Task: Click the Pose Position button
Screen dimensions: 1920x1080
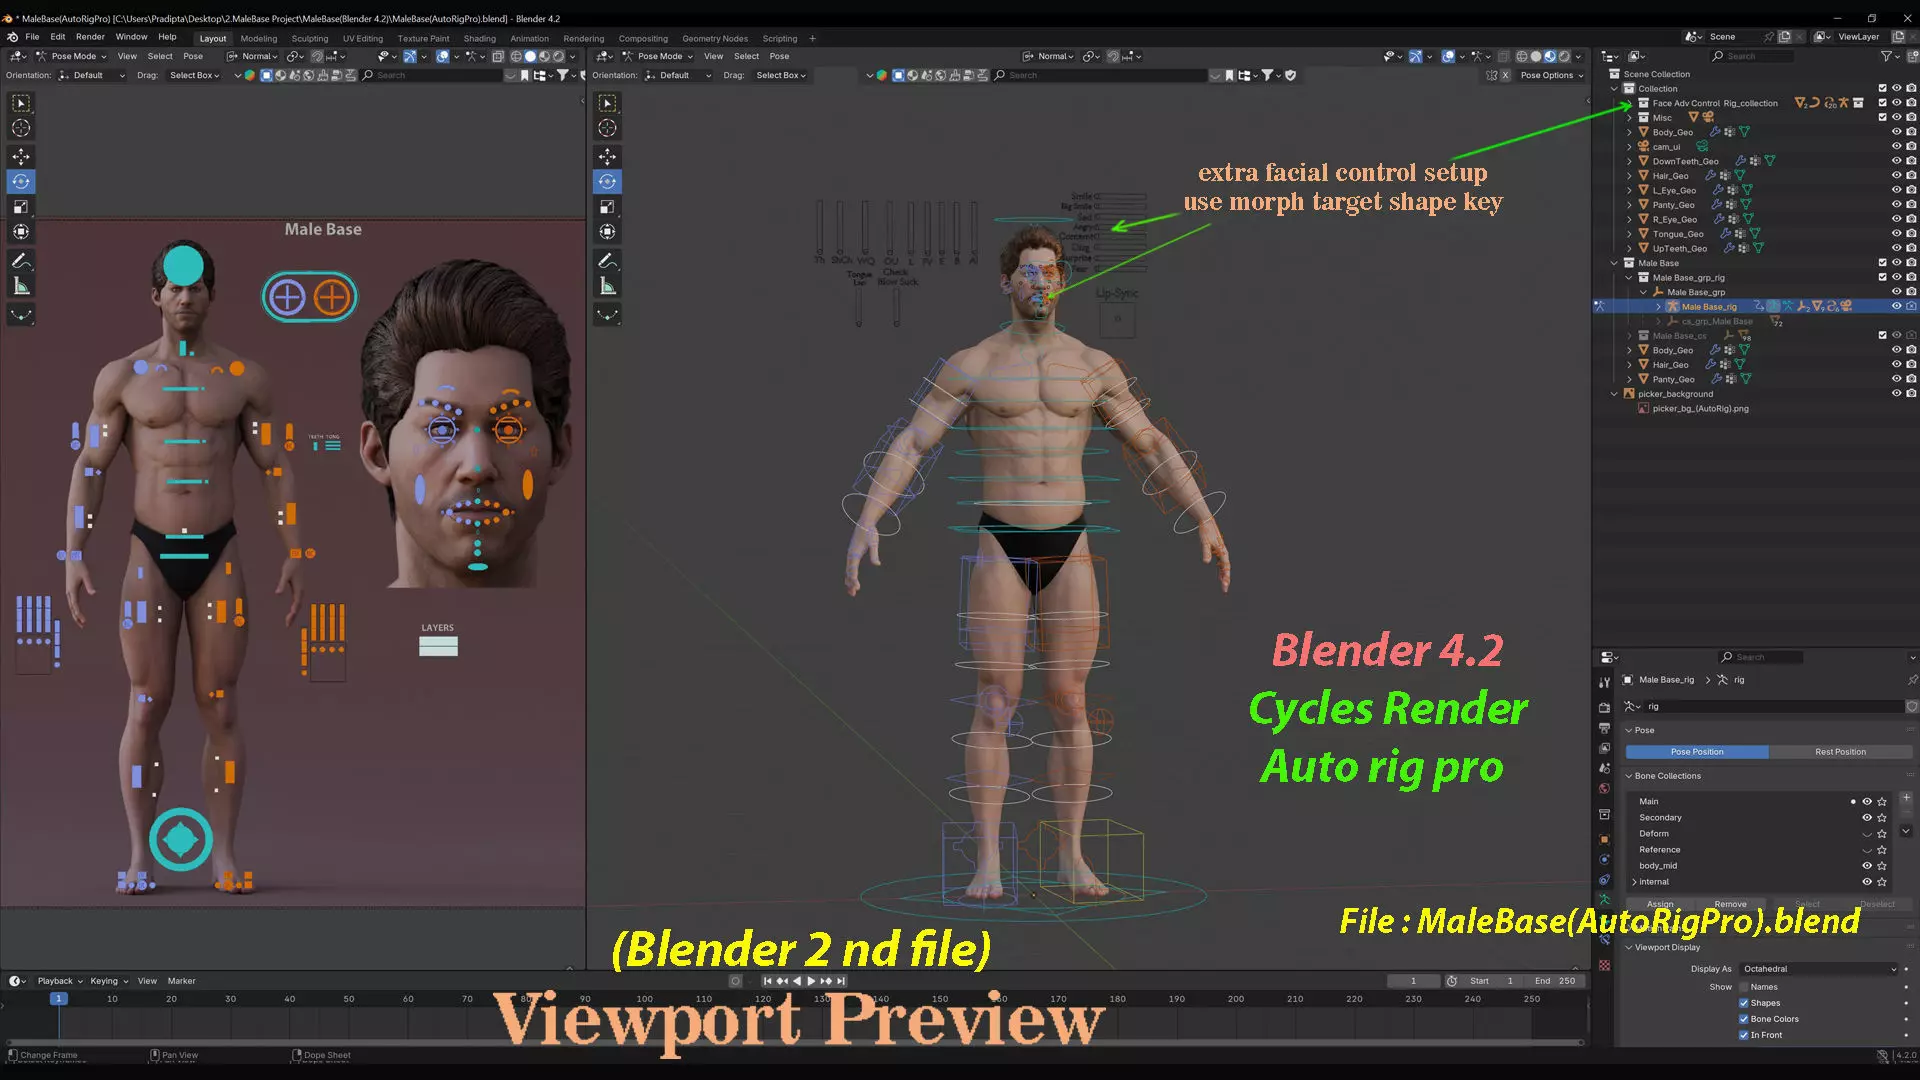Action: pyautogui.click(x=1697, y=752)
